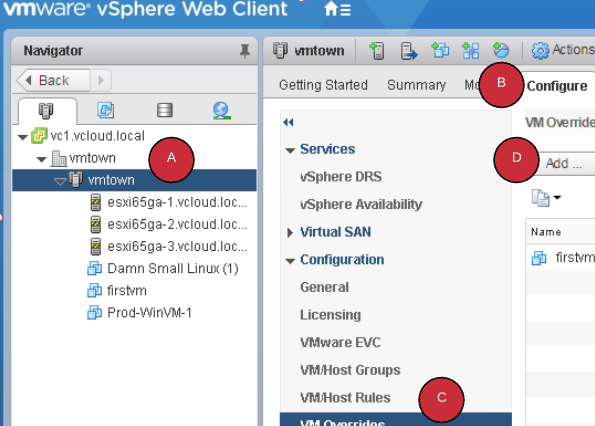595x426 pixels.
Task: Select the vmtown cluster tree row
Action: click(x=134, y=180)
